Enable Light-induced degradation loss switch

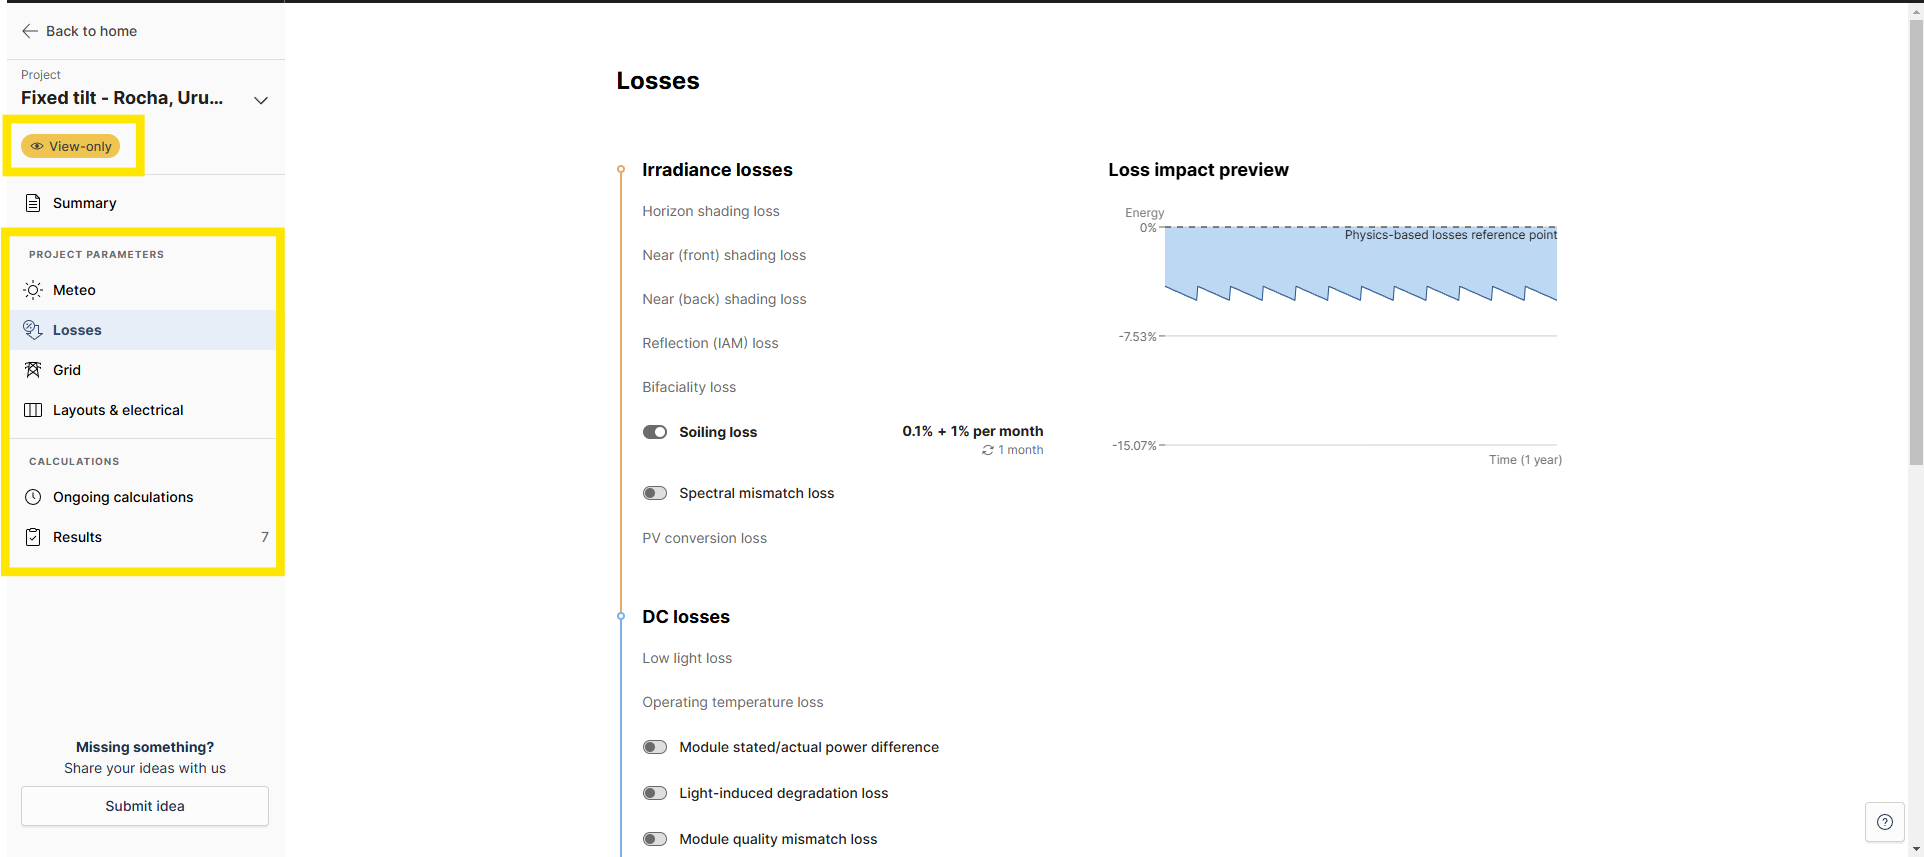(x=655, y=793)
